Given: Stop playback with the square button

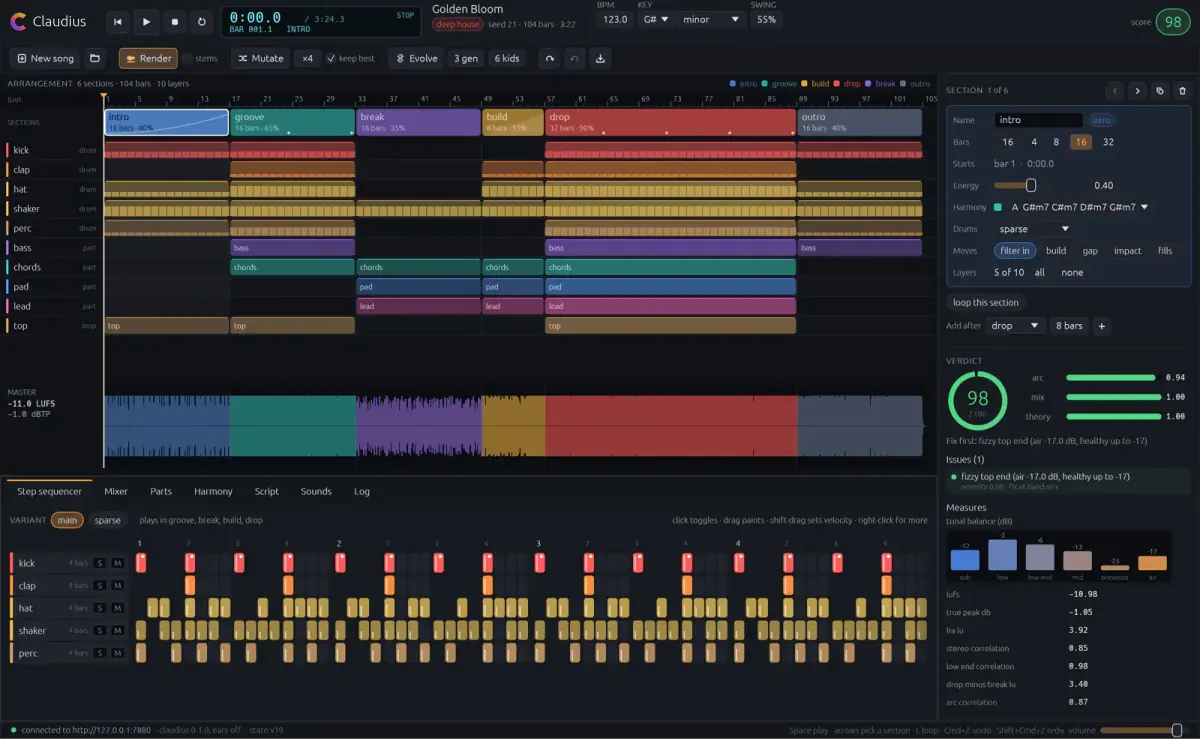Looking at the screenshot, I should [174, 21].
